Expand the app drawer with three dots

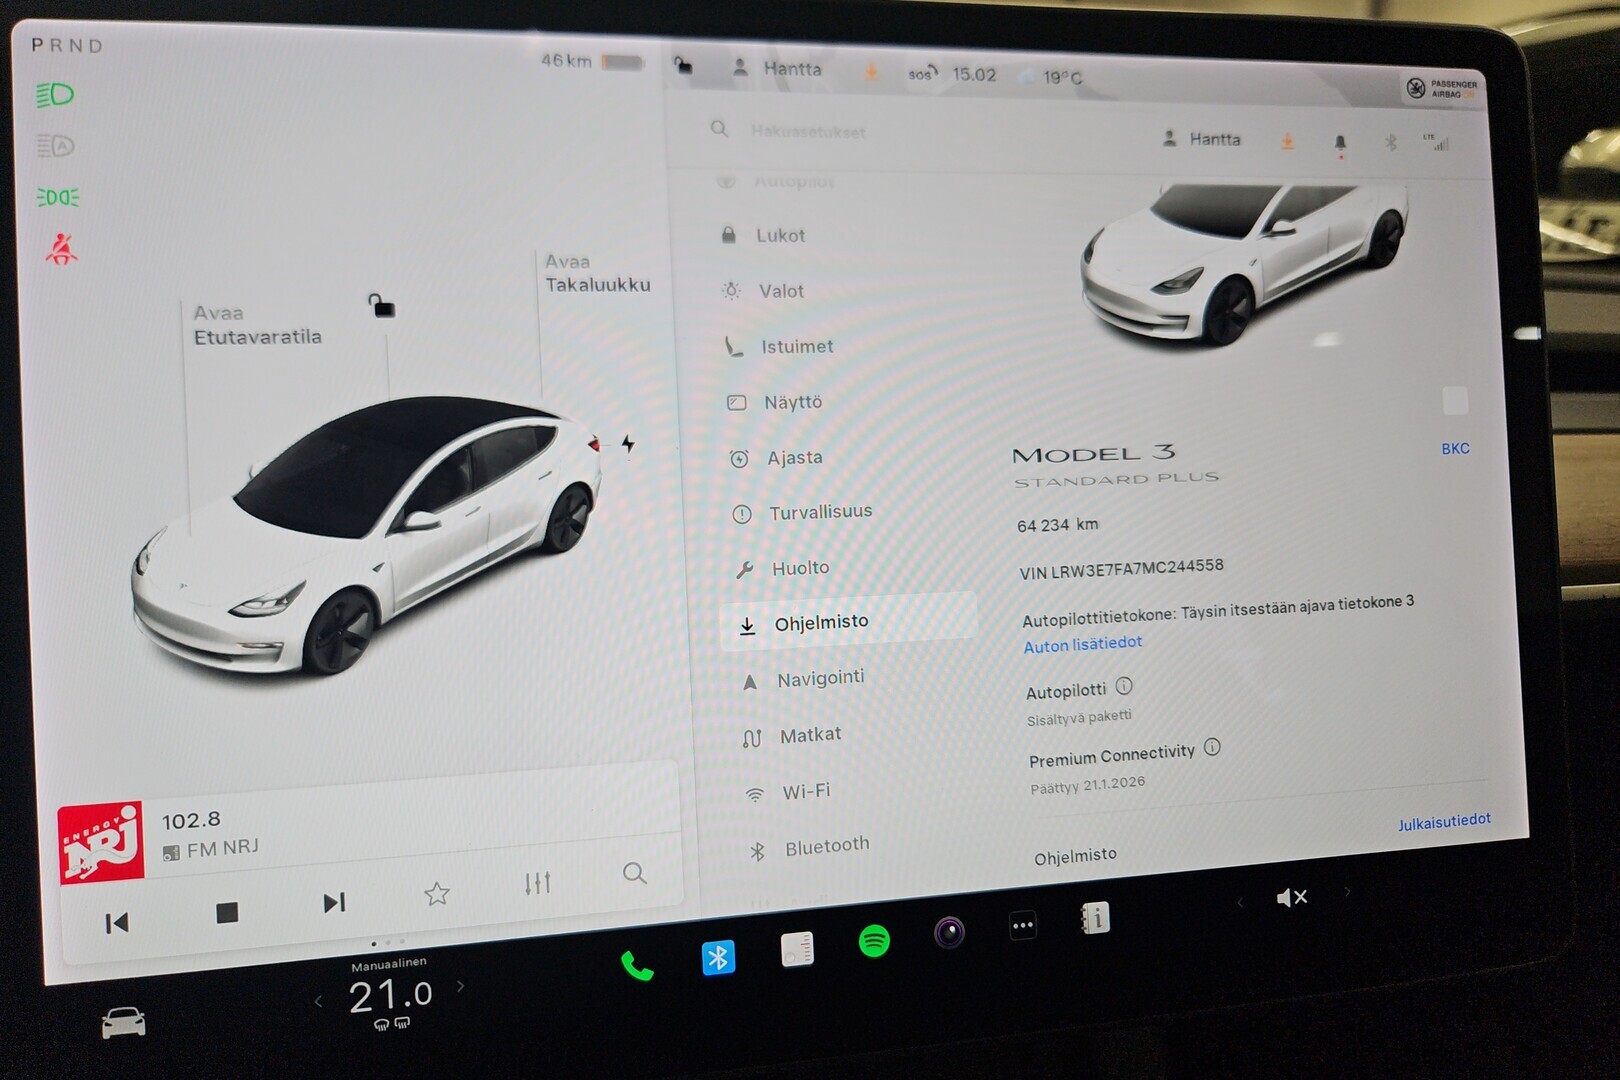(1021, 926)
